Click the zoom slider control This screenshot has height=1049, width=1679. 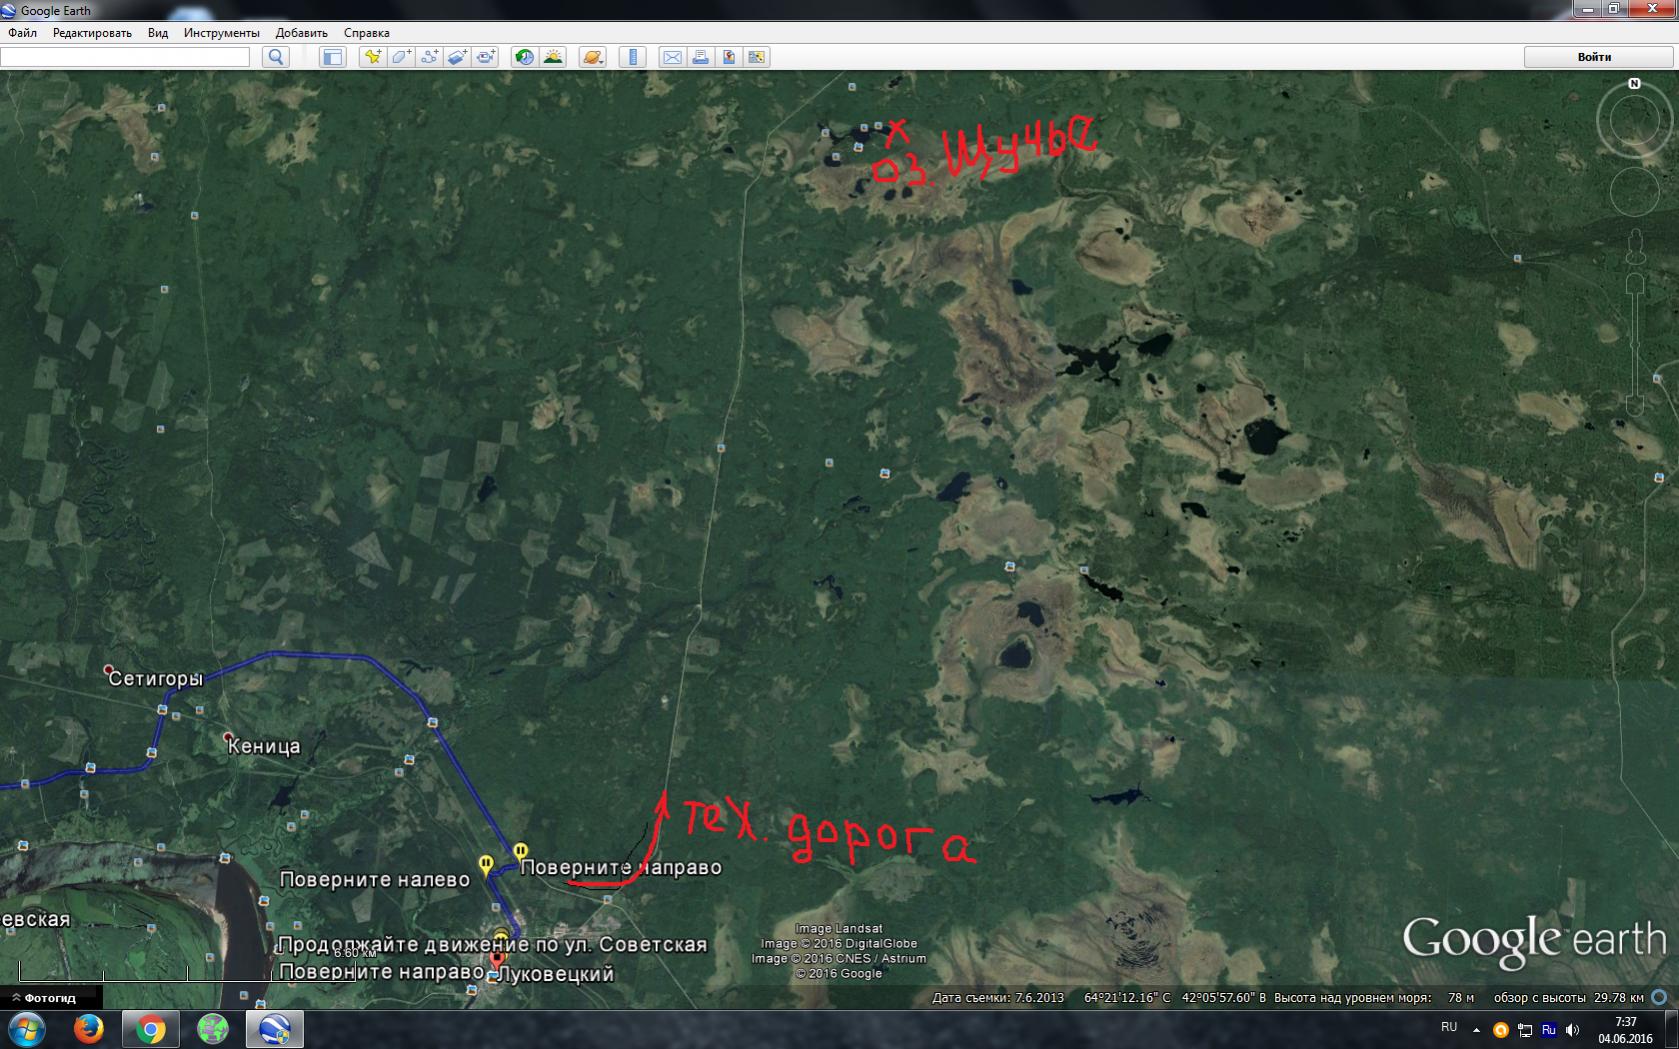pos(1635,343)
